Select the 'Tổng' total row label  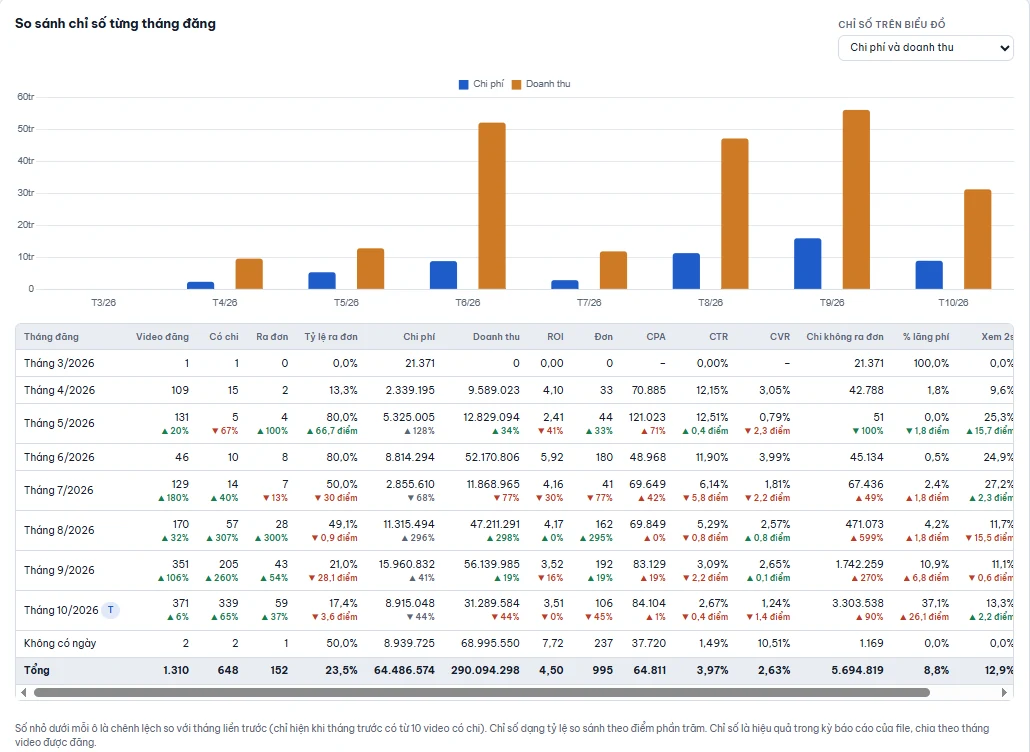pyautogui.click(x=37, y=671)
